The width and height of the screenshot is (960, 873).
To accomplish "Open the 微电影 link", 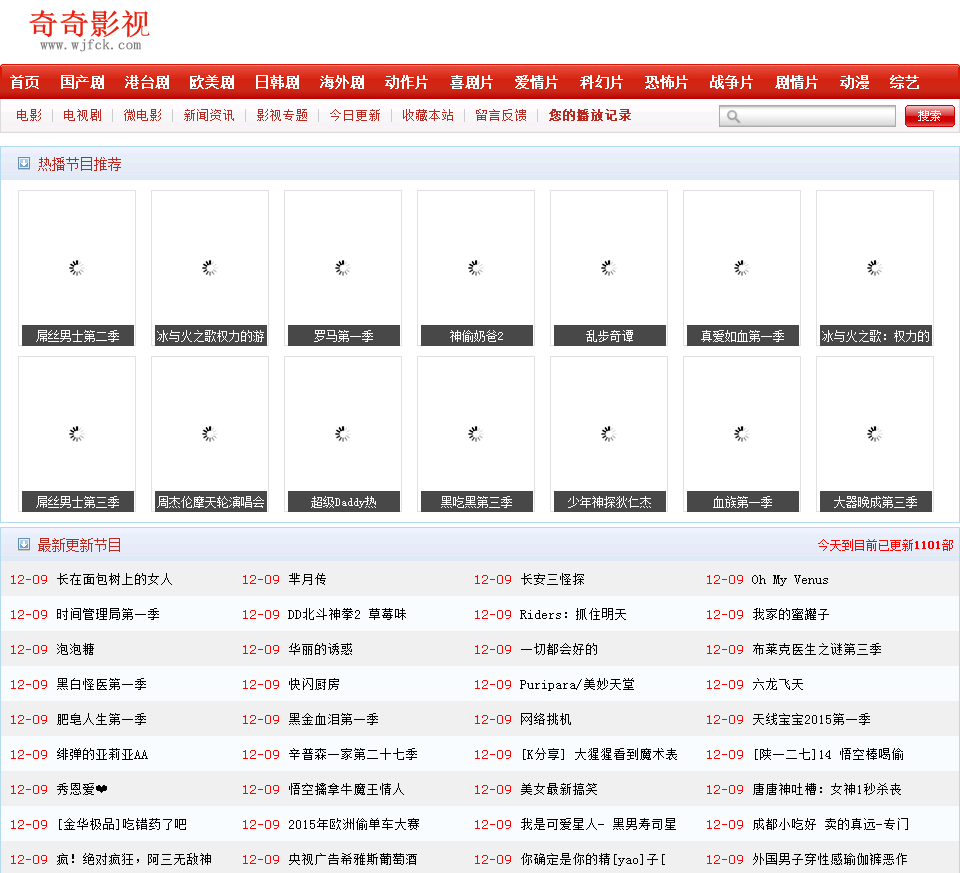I will click(x=143, y=115).
